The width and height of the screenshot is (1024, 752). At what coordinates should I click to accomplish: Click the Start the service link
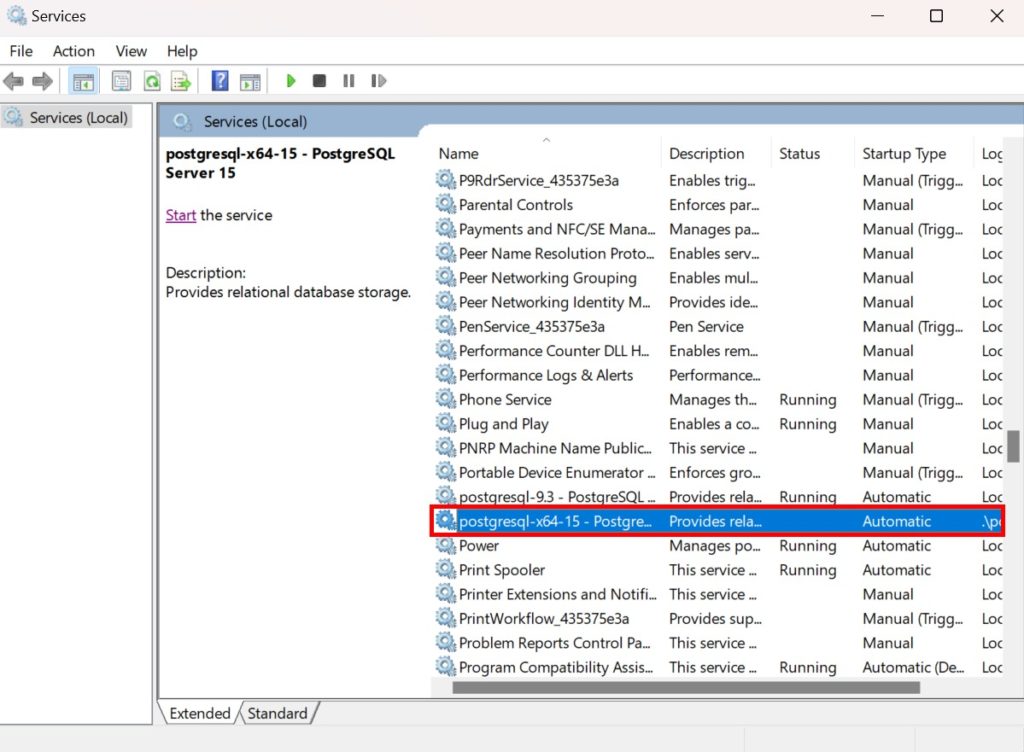click(180, 215)
